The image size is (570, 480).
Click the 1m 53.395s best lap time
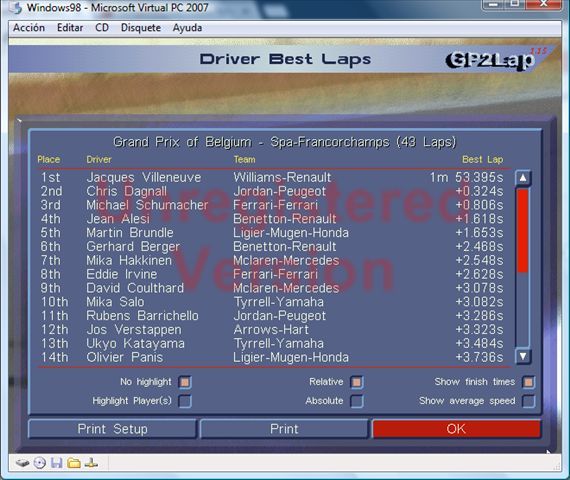[466, 177]
